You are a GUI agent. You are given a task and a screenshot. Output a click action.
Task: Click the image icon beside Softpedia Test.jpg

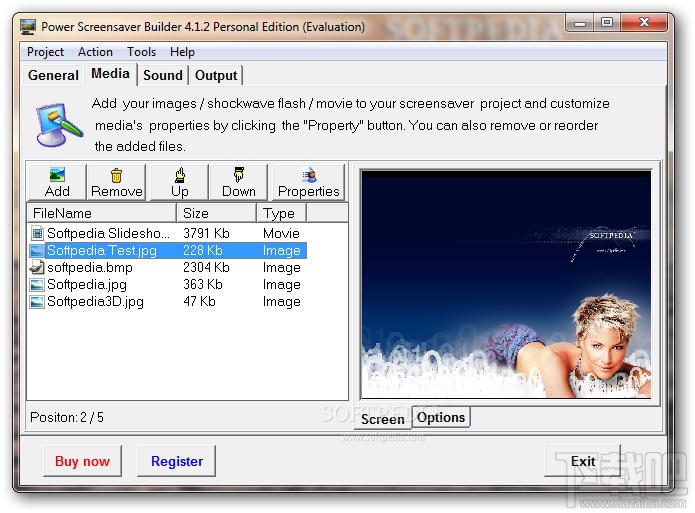[37, 251]
